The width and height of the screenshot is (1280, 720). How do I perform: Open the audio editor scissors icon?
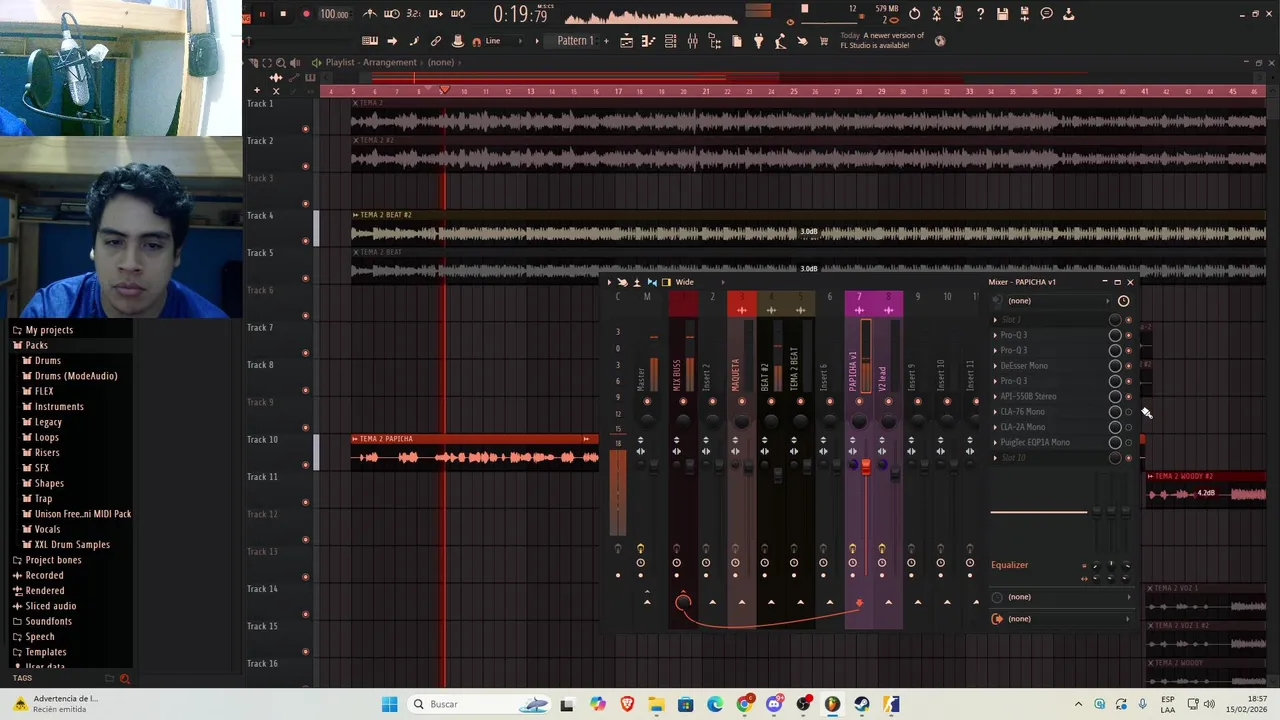point(937,14)
